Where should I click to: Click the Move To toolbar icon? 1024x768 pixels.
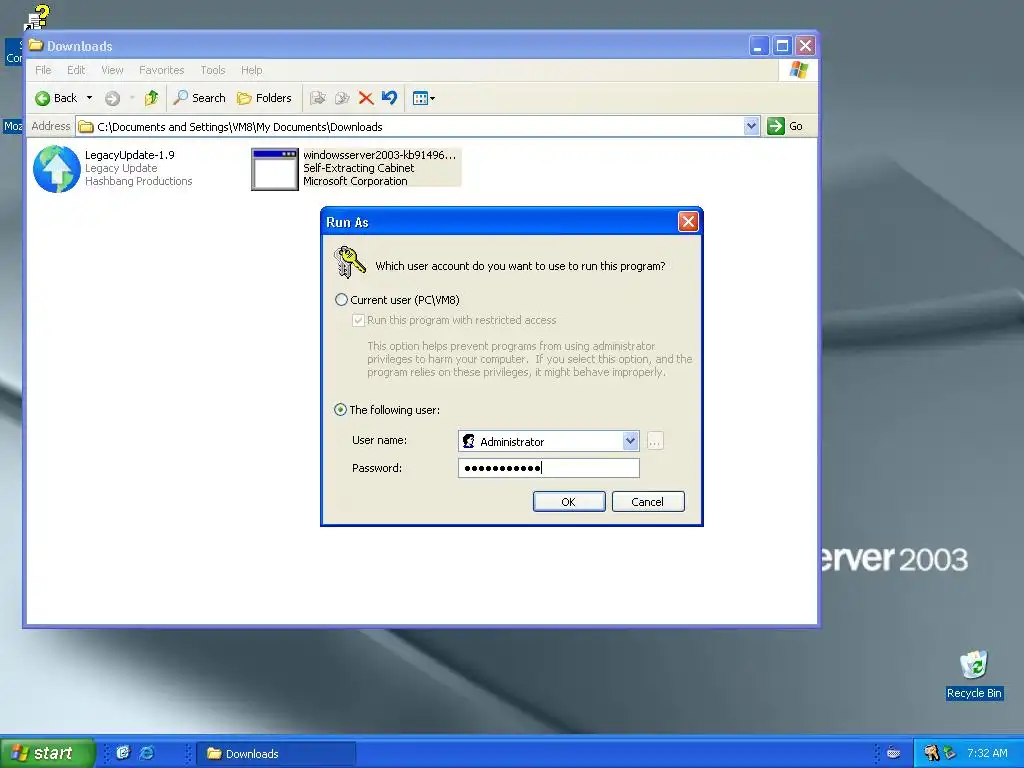318,98
